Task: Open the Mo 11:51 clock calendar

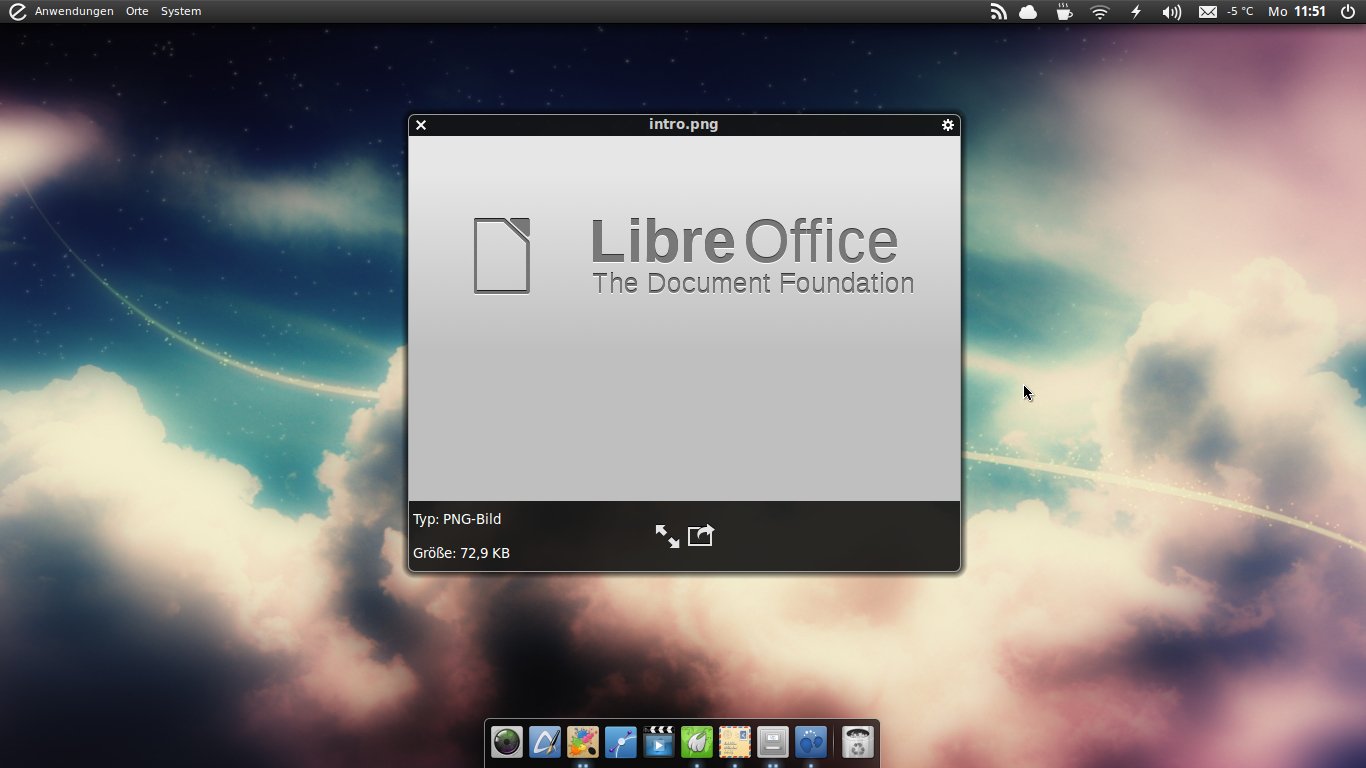Action: (x=1297, y=12)
